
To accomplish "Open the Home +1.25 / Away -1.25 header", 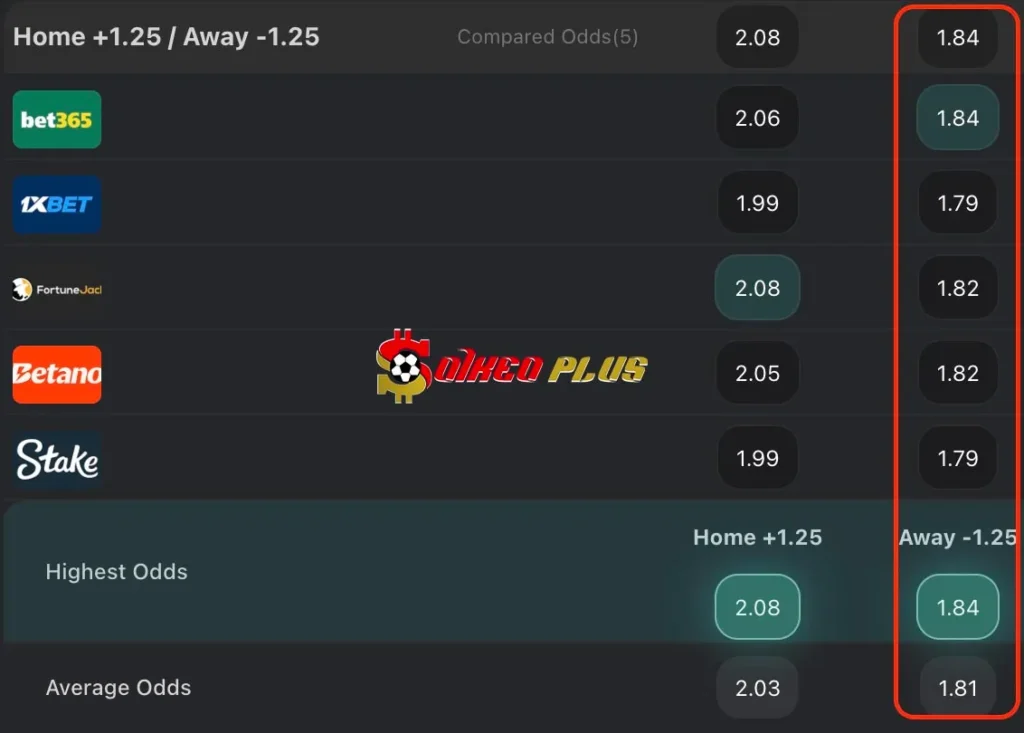I will coord(166,37).
